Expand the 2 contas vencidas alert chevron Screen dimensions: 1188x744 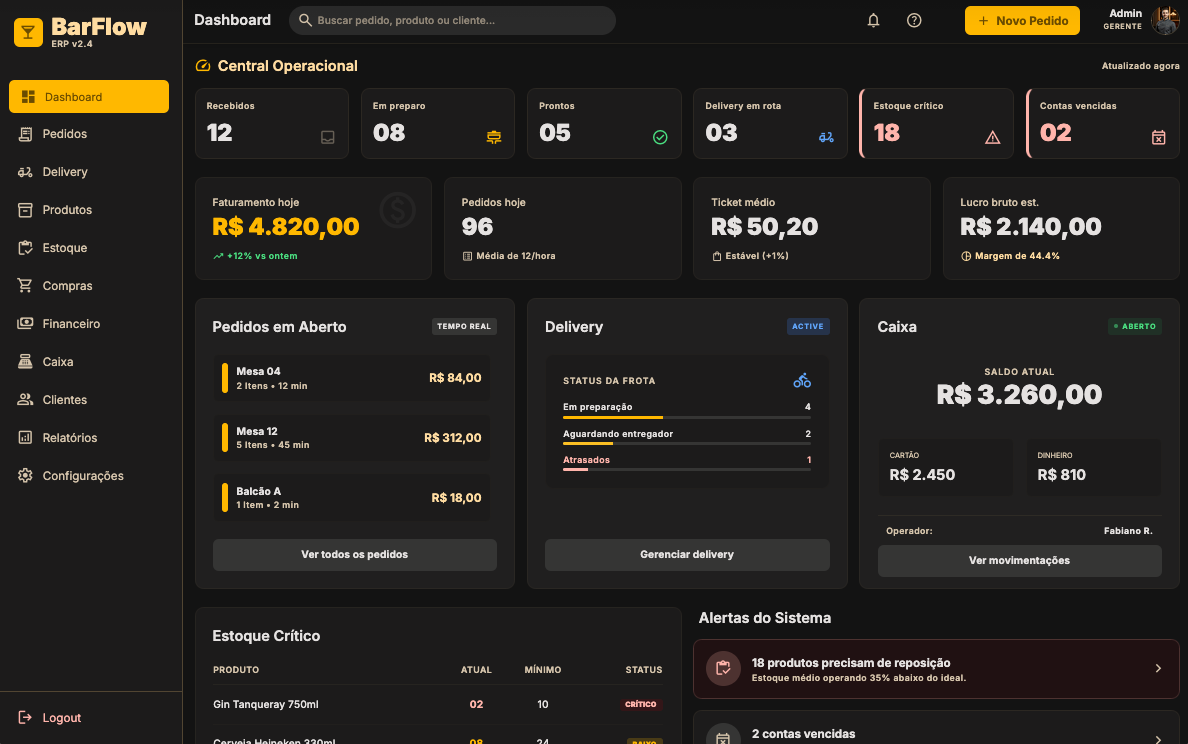1158,738
